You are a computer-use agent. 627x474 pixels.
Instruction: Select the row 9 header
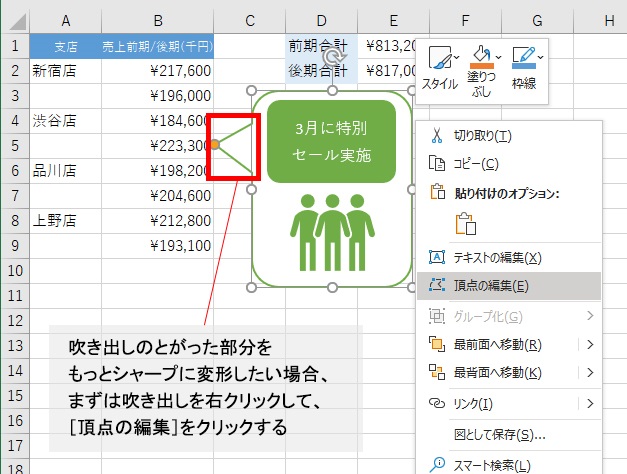point(14,244)
